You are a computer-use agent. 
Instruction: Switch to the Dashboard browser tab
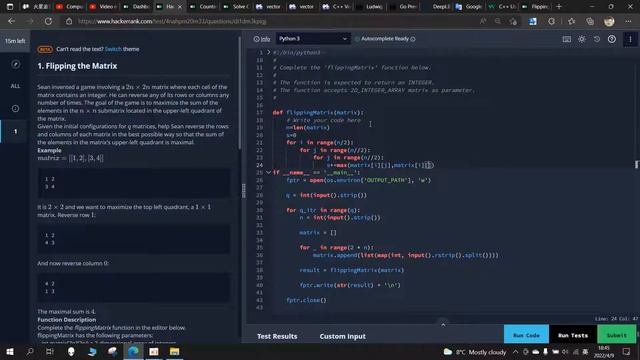pos(136,7)
